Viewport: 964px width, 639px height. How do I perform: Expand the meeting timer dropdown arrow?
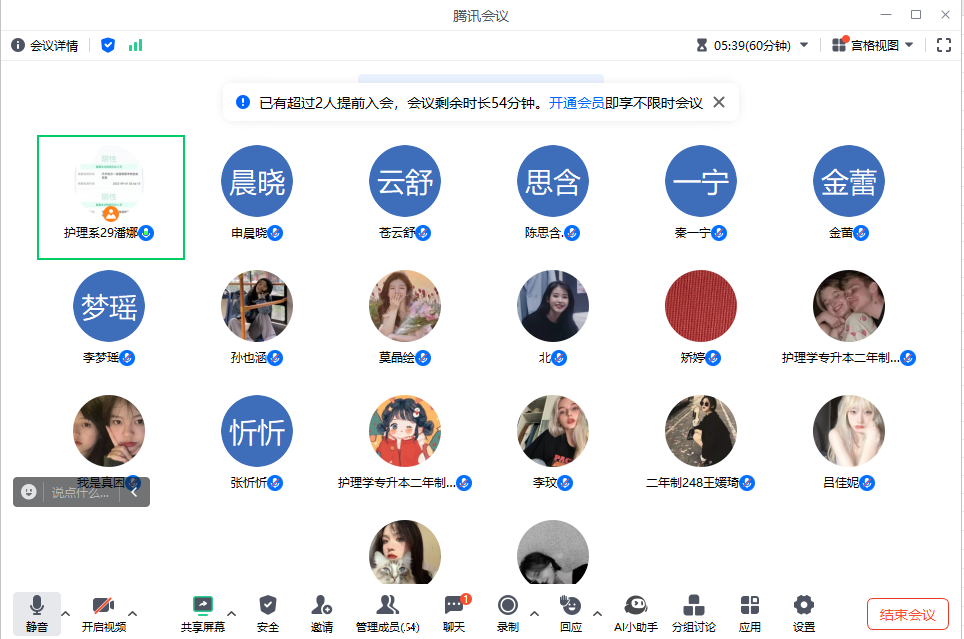pyautogui.click(x=804, y=45)
